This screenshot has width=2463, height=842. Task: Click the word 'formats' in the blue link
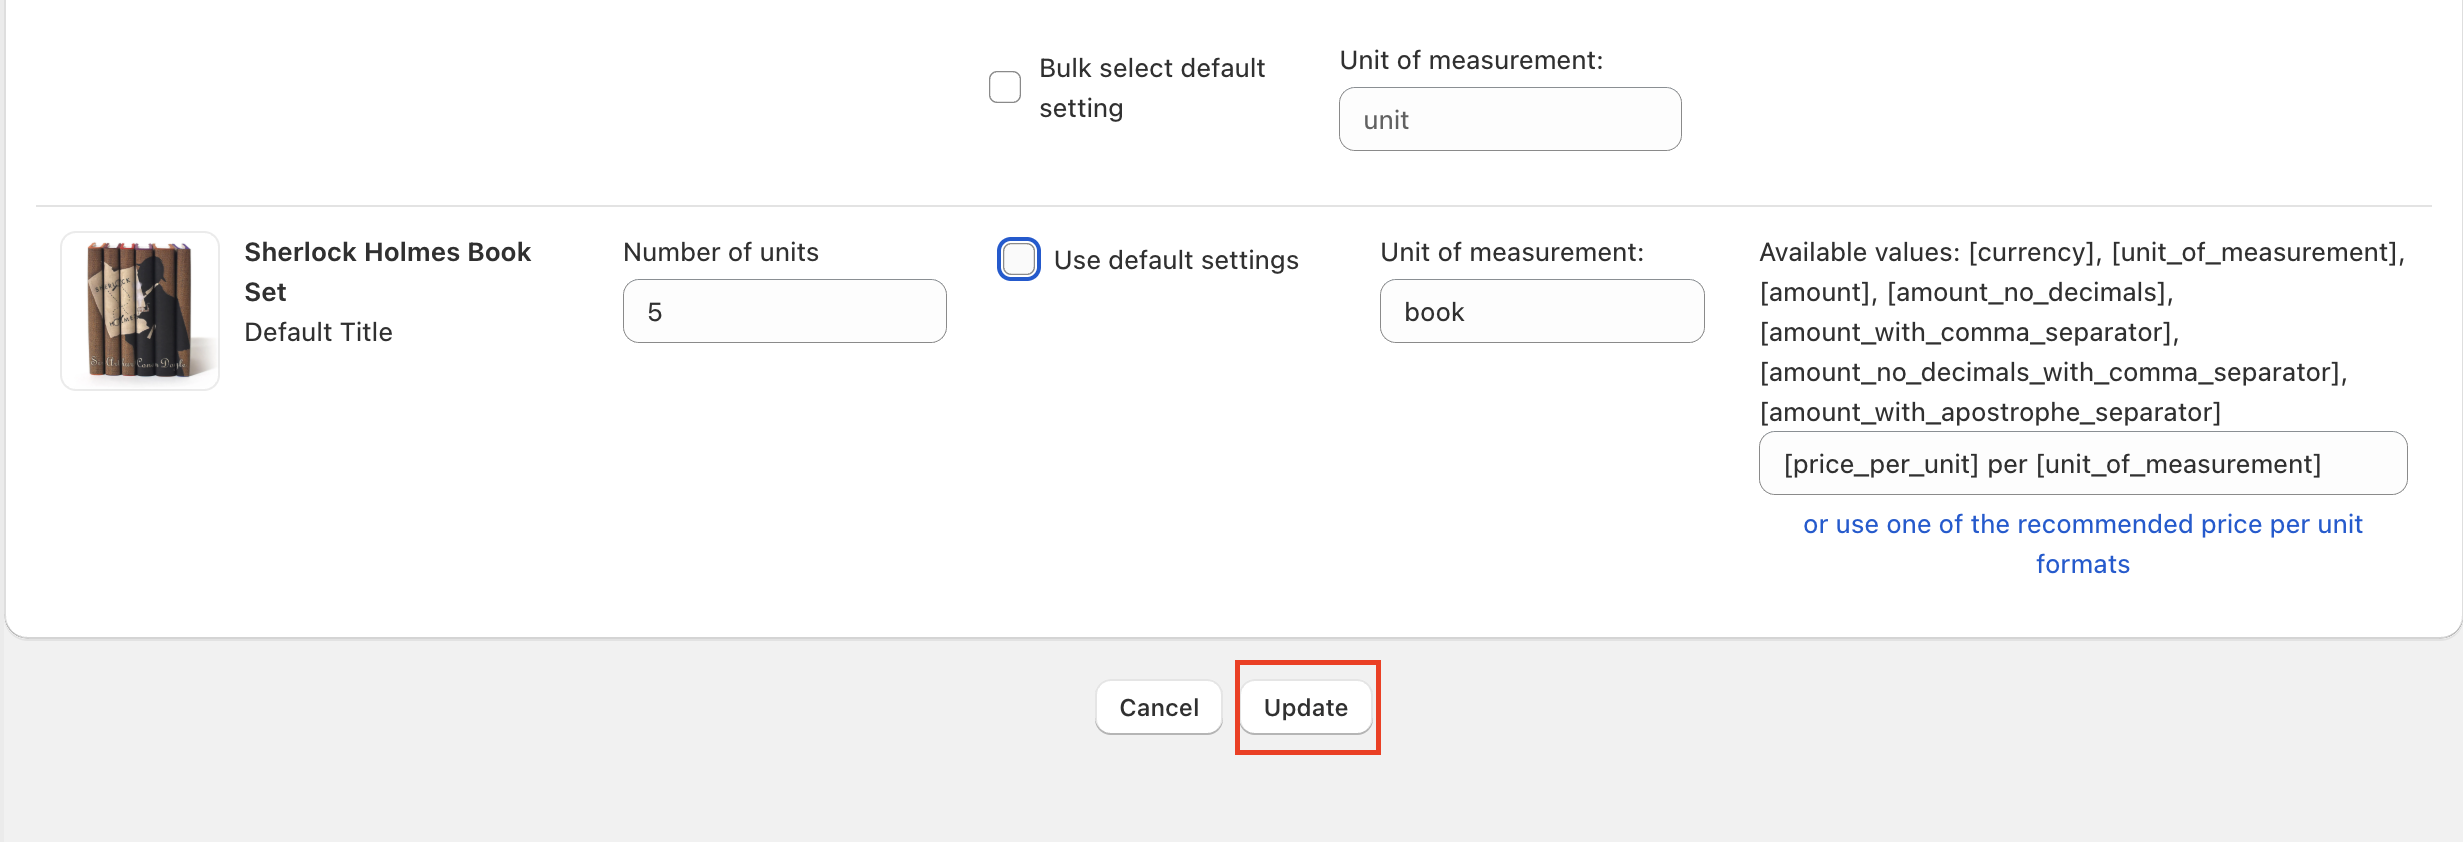click(x=2083, y=564)
